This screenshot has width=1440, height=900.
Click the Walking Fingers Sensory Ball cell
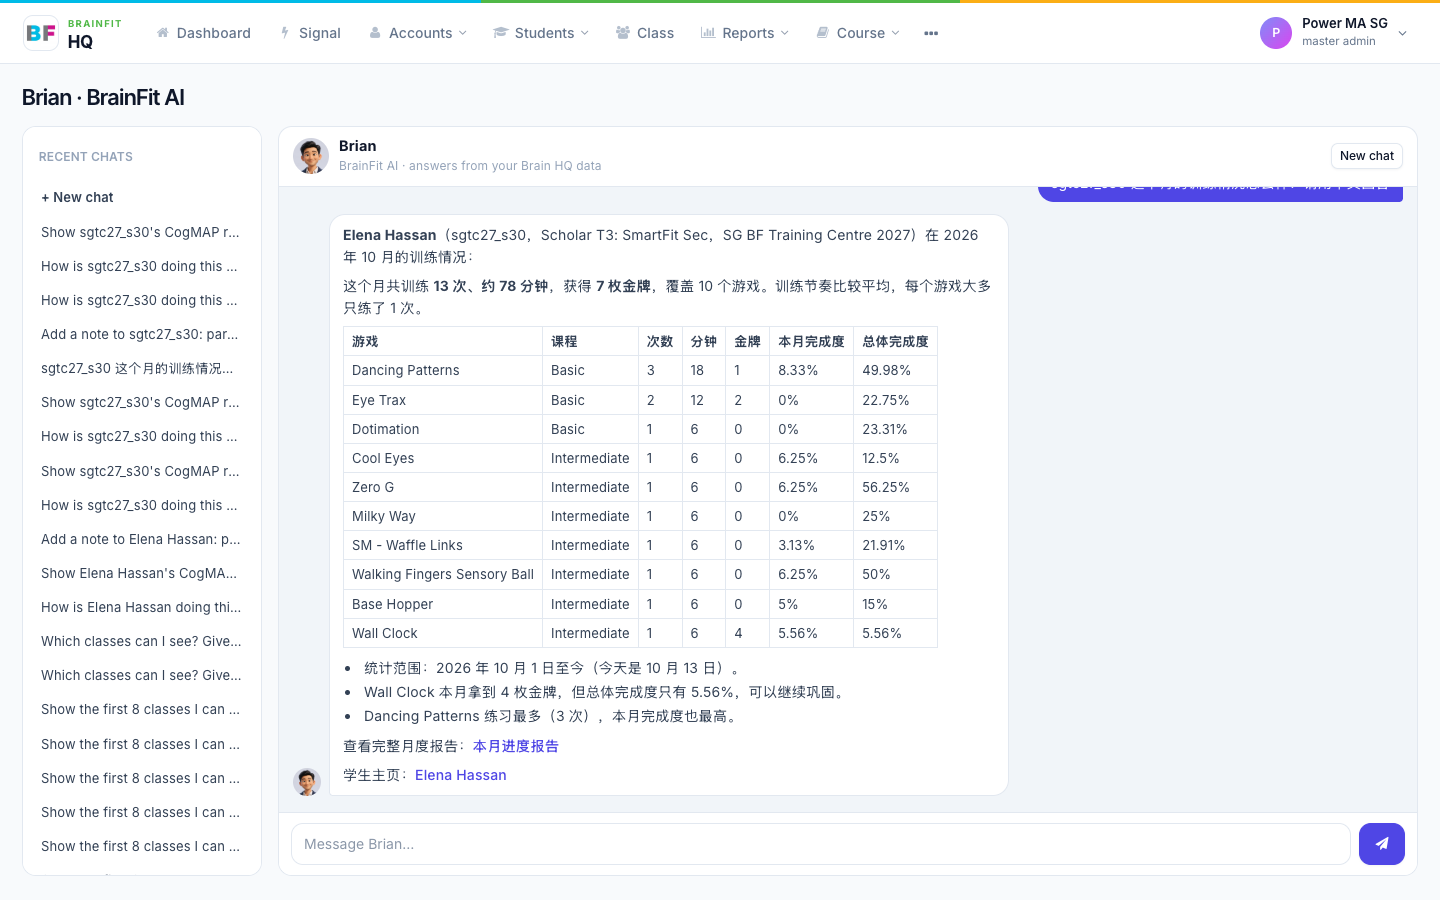tap(443, 574)
